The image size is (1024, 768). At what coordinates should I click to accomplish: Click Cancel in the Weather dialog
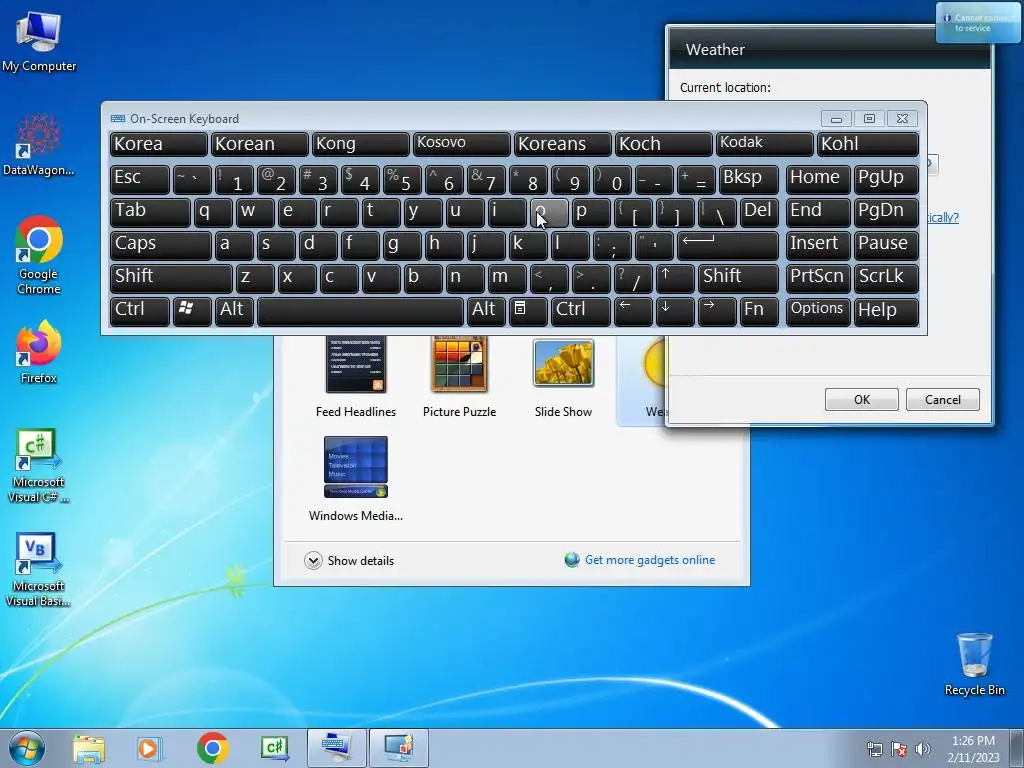coord(942,400)
